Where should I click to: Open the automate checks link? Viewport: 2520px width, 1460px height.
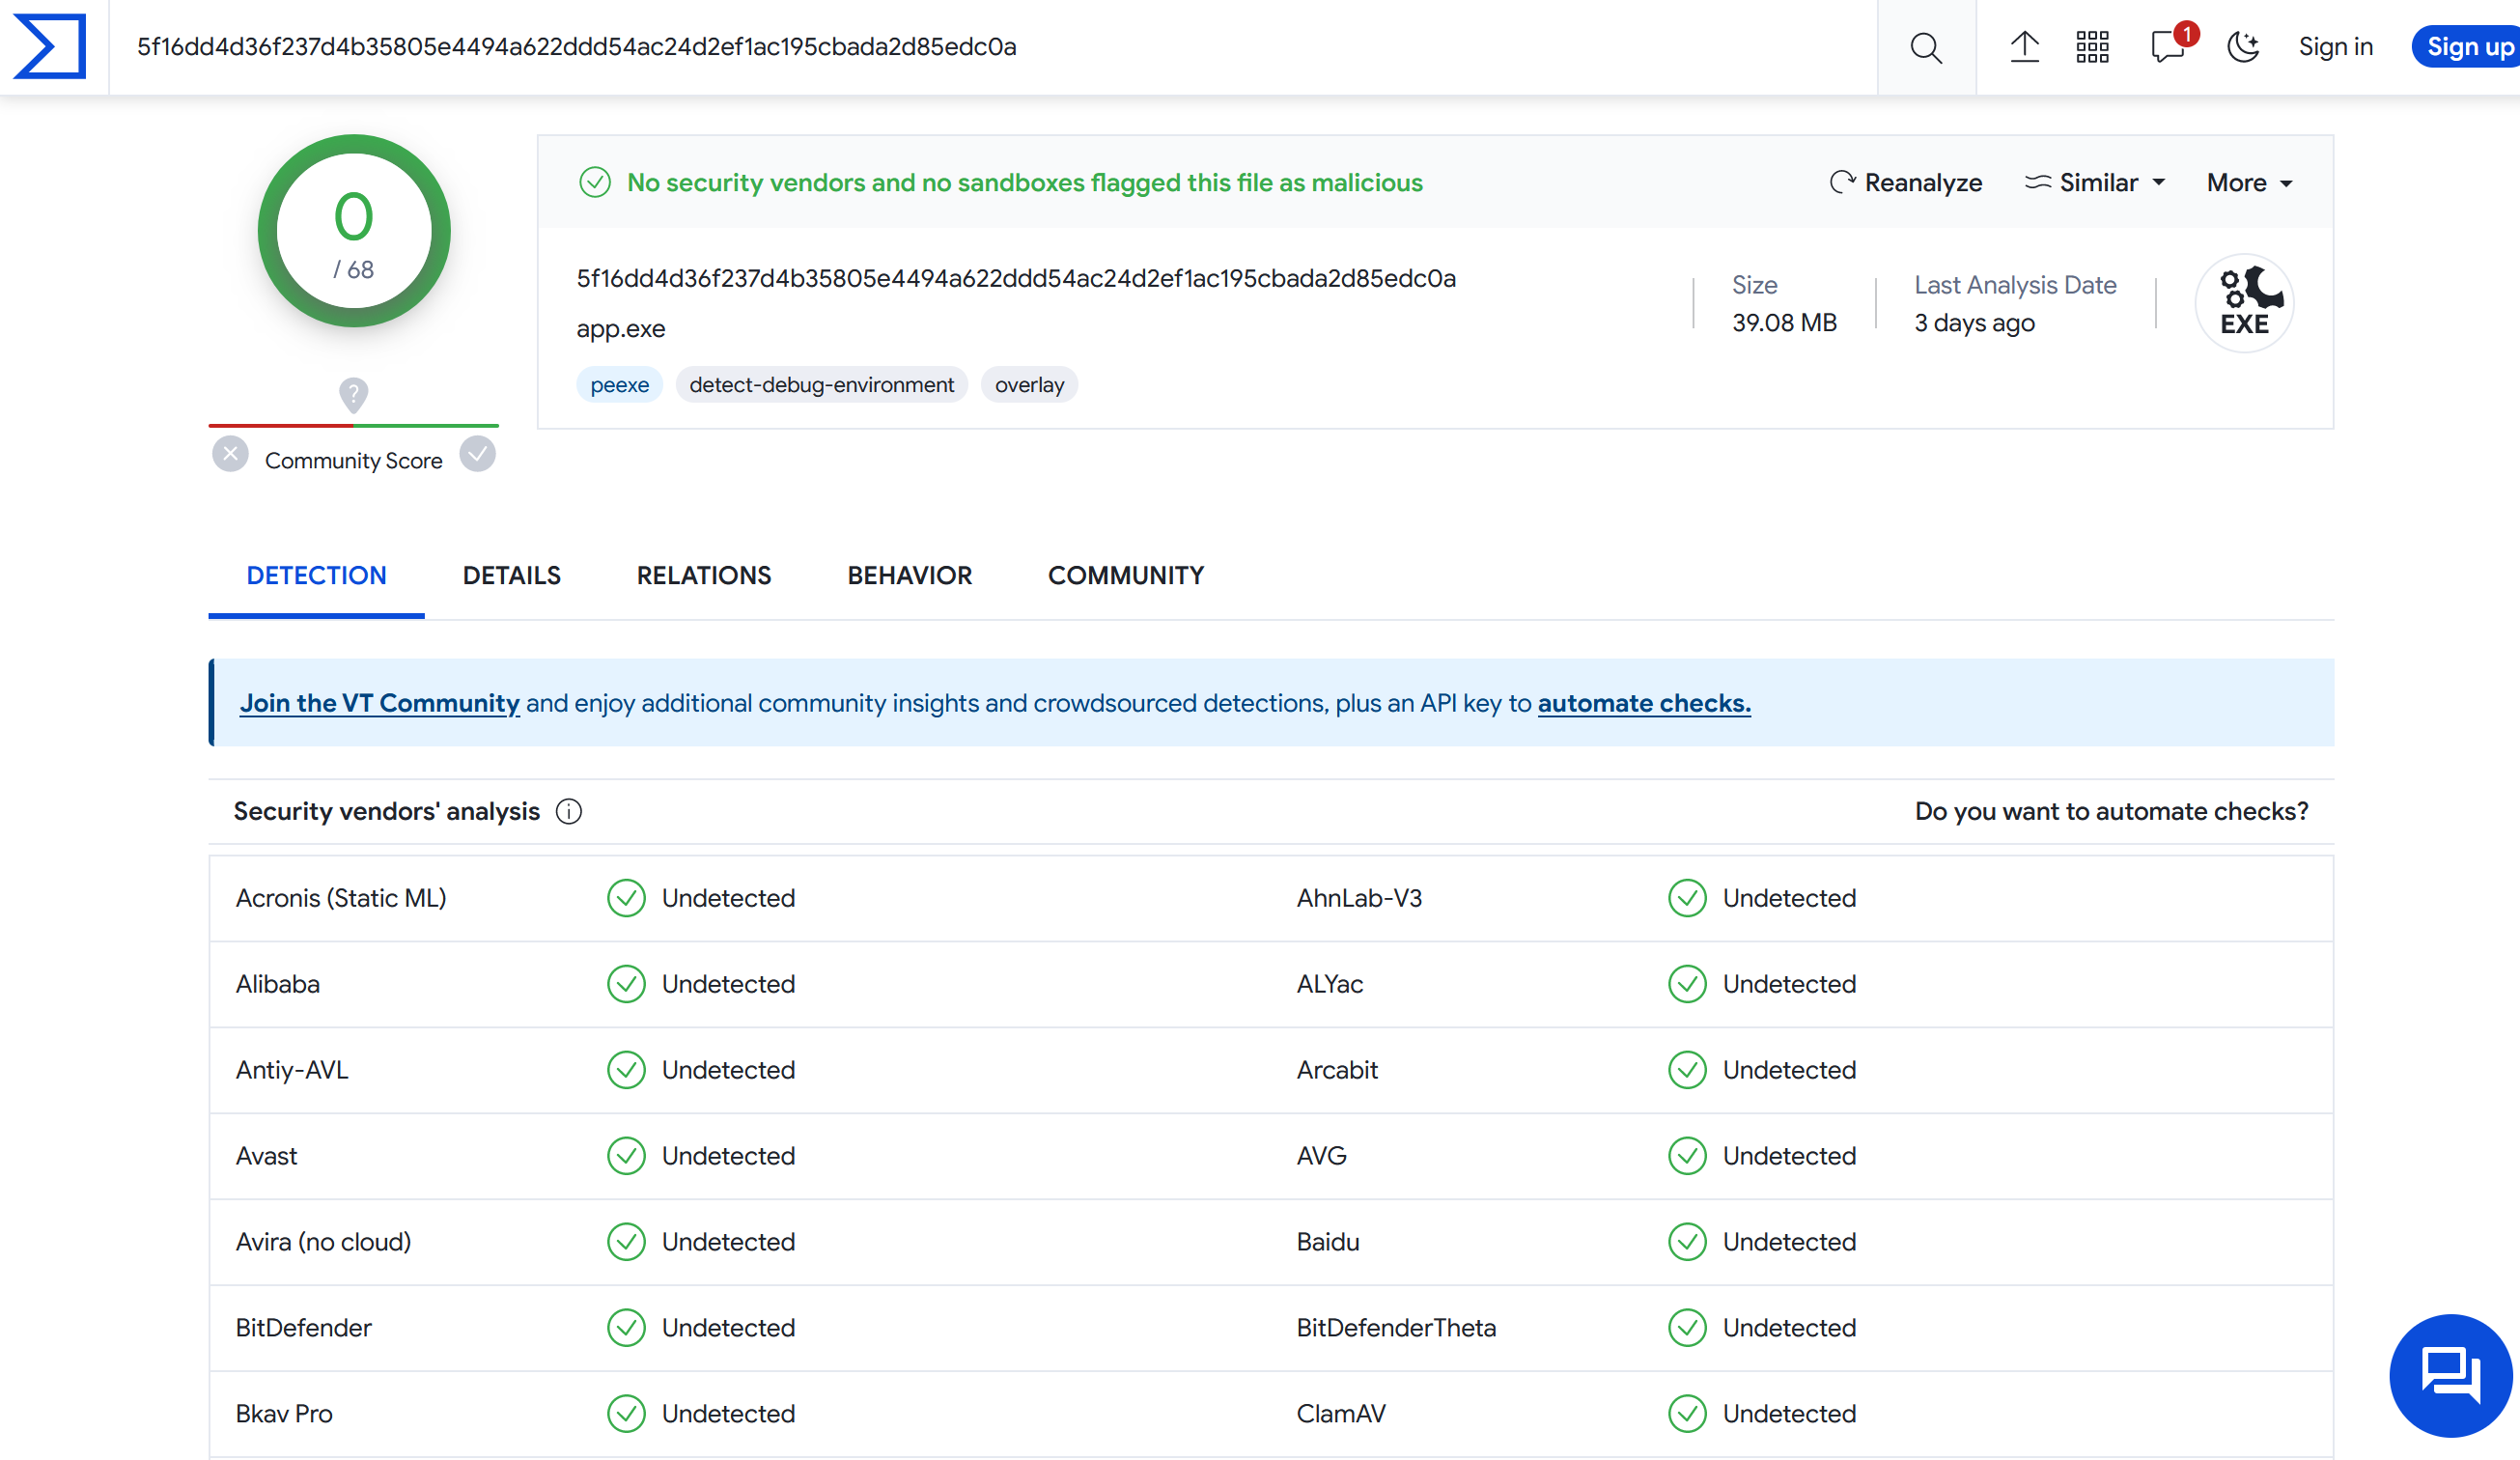pyautogui.click(x=1643, y=704)
